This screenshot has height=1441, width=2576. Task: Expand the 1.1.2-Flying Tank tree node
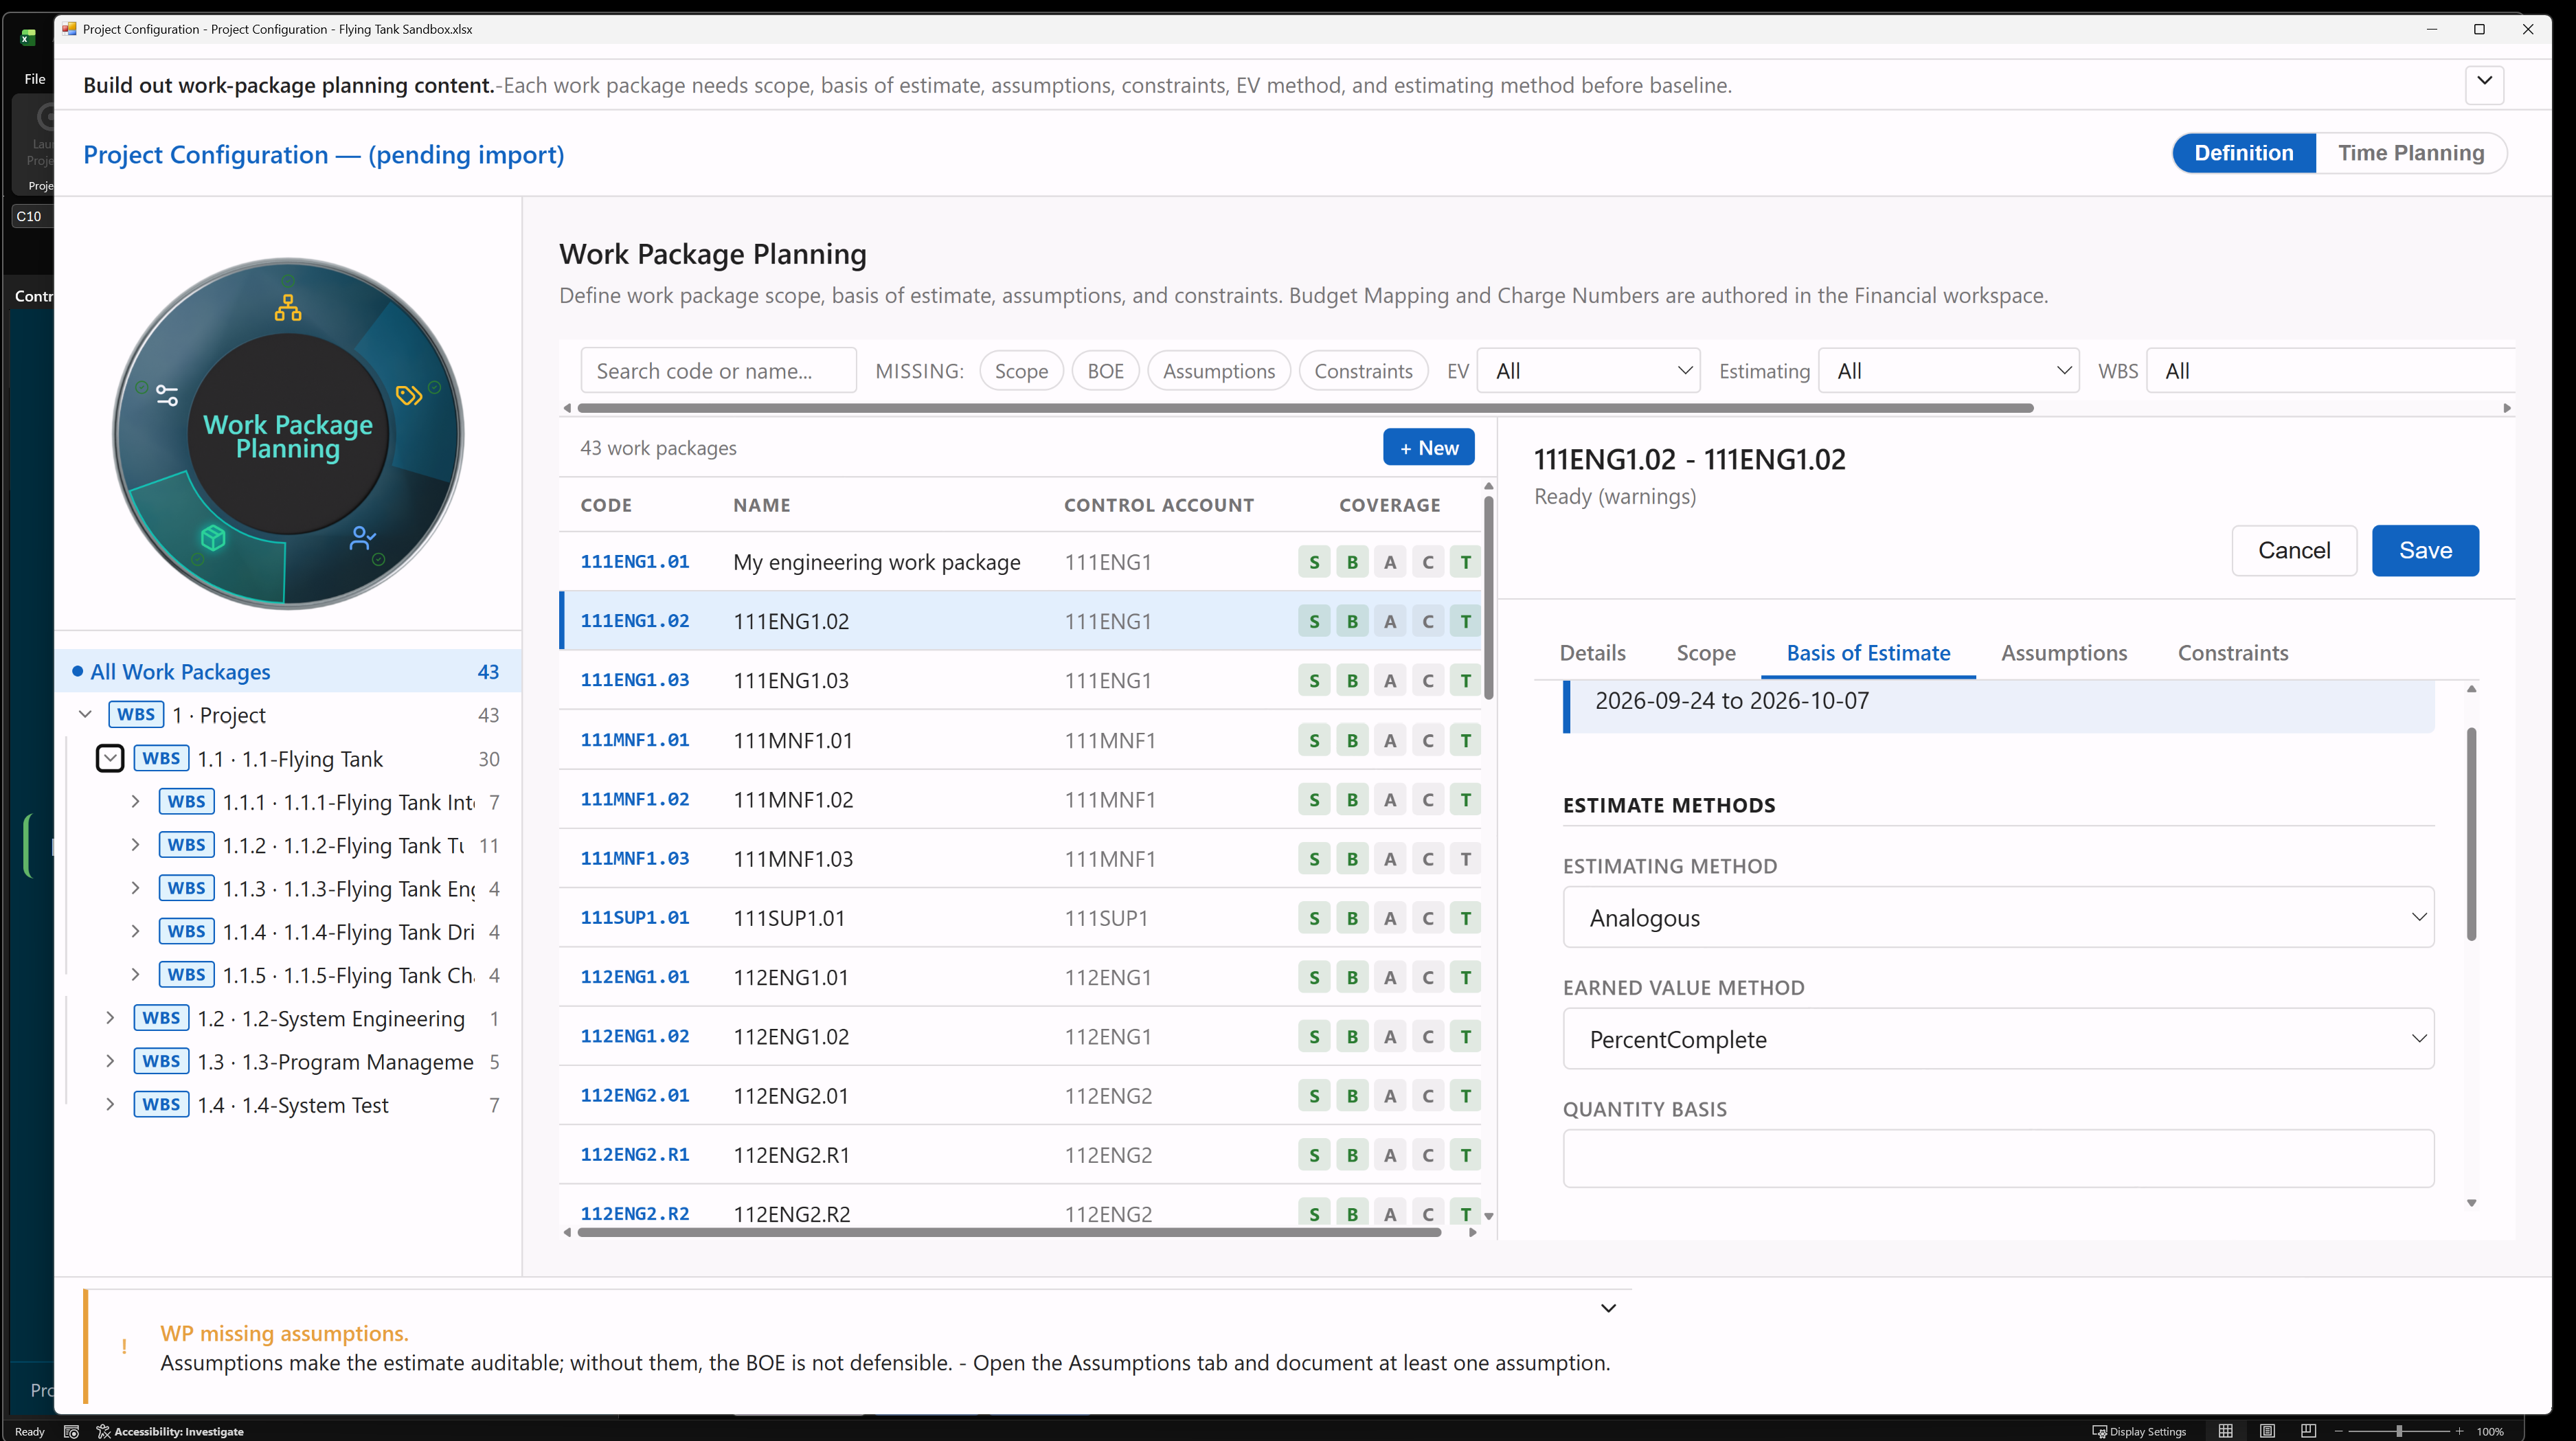135,845
